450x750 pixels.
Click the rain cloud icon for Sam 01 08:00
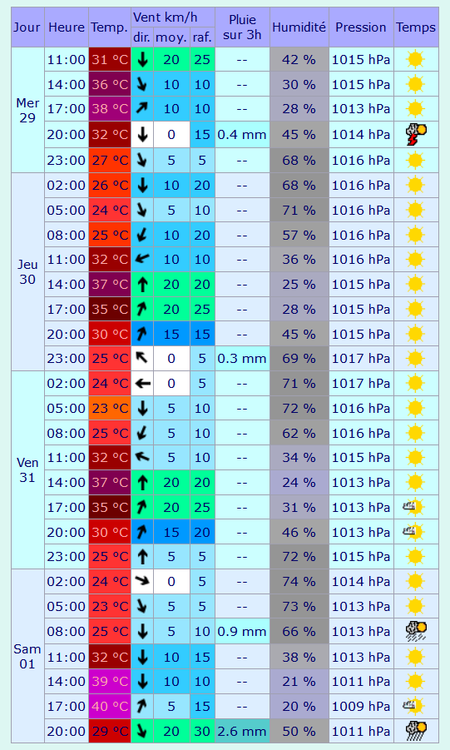click(416, 631)
